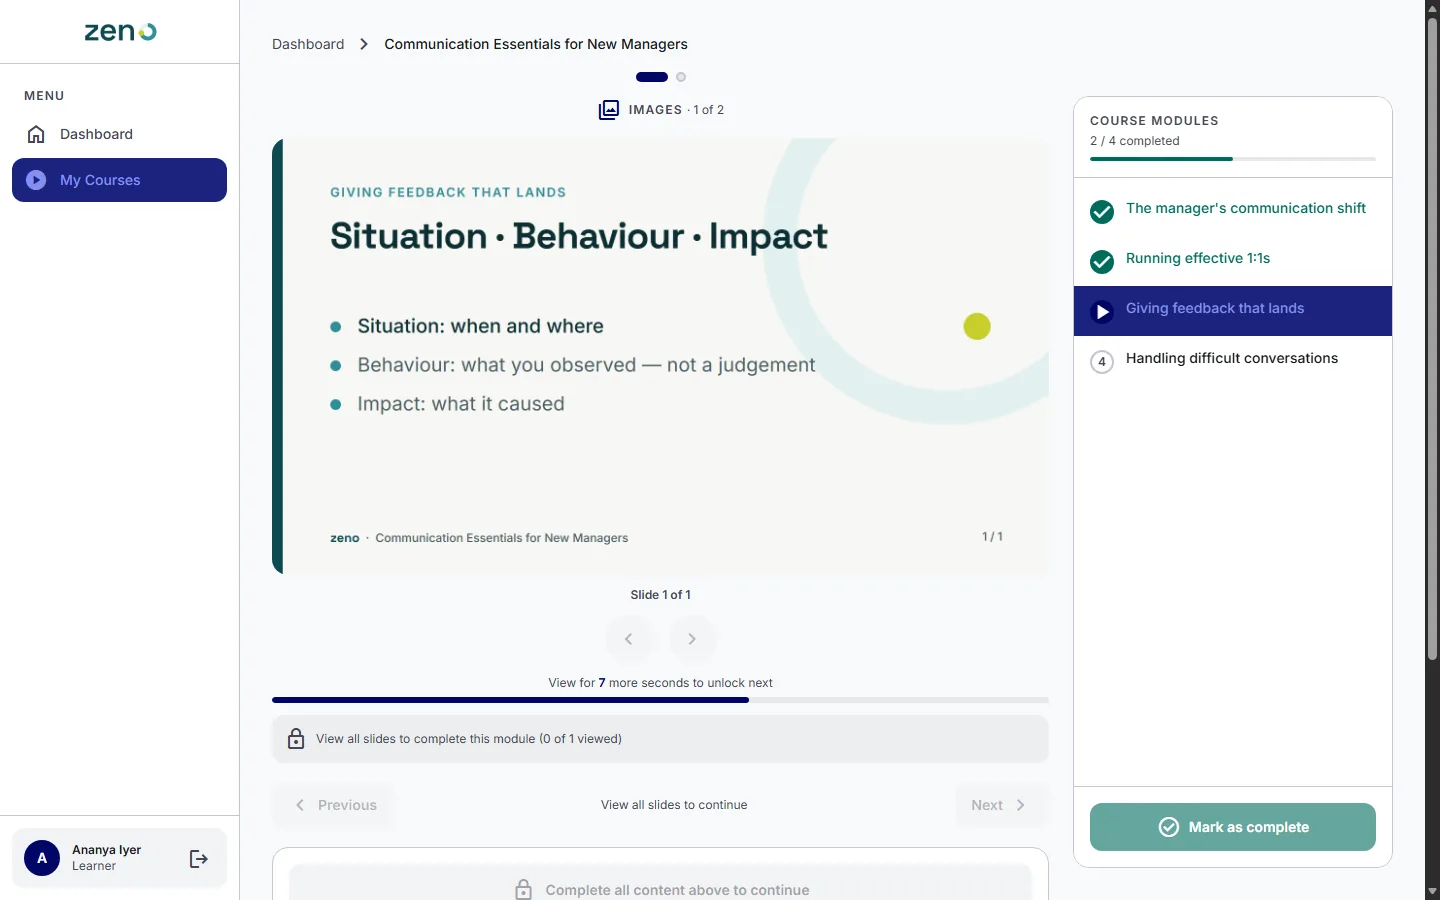Click the logout icon beside Ananya Iyer

pyautogui.click(x=199, y=858)
